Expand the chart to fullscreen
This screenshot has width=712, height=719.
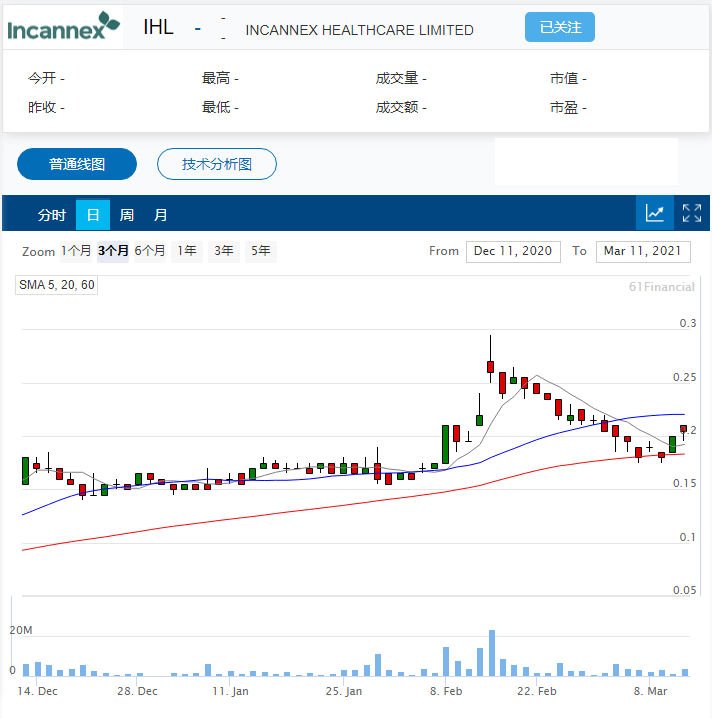691,213
